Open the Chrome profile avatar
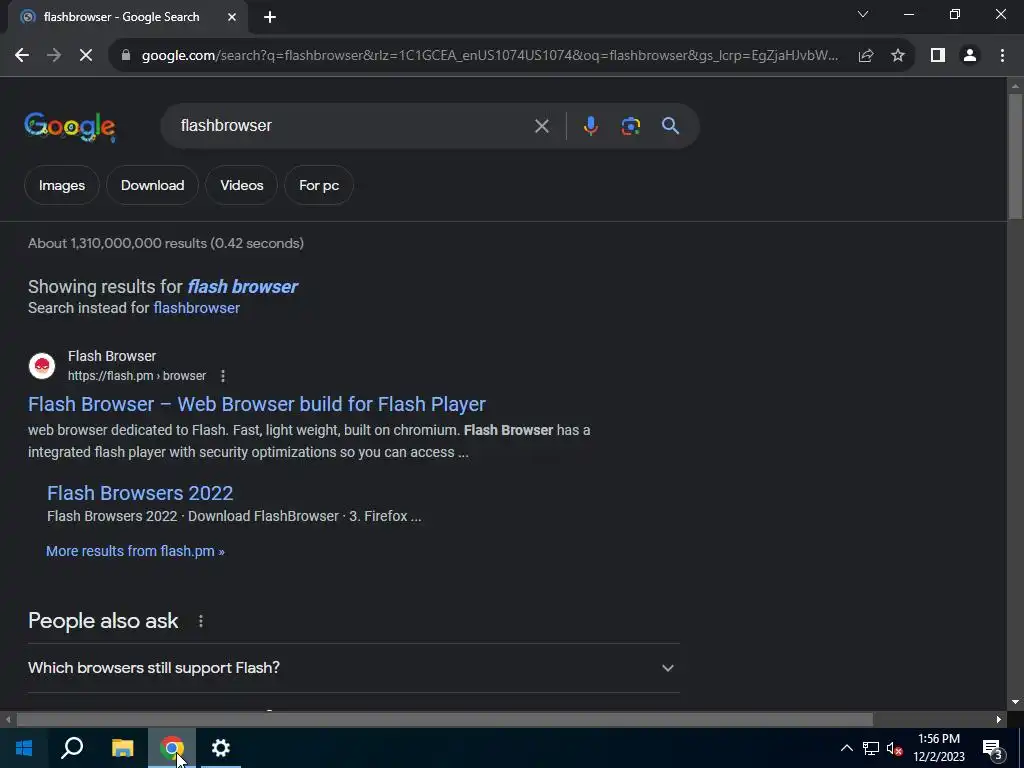The width and height of the screenshot is (1024, 768). coord(970,56)
